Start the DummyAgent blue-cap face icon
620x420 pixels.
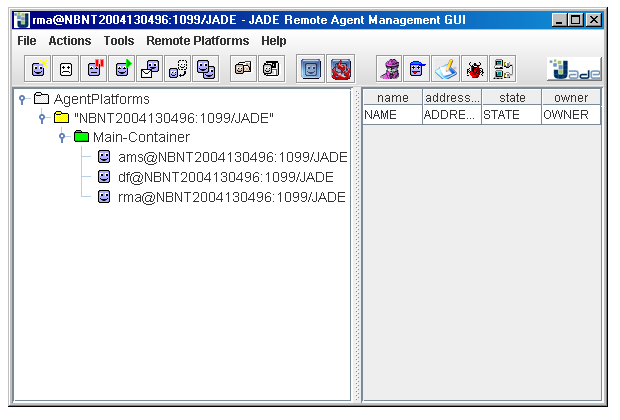(x=417, y=69)
